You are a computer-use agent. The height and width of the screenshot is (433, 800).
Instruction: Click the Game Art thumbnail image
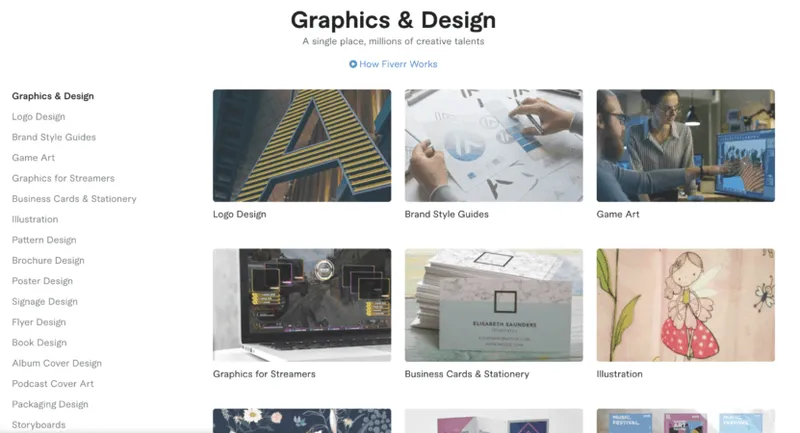686,146
